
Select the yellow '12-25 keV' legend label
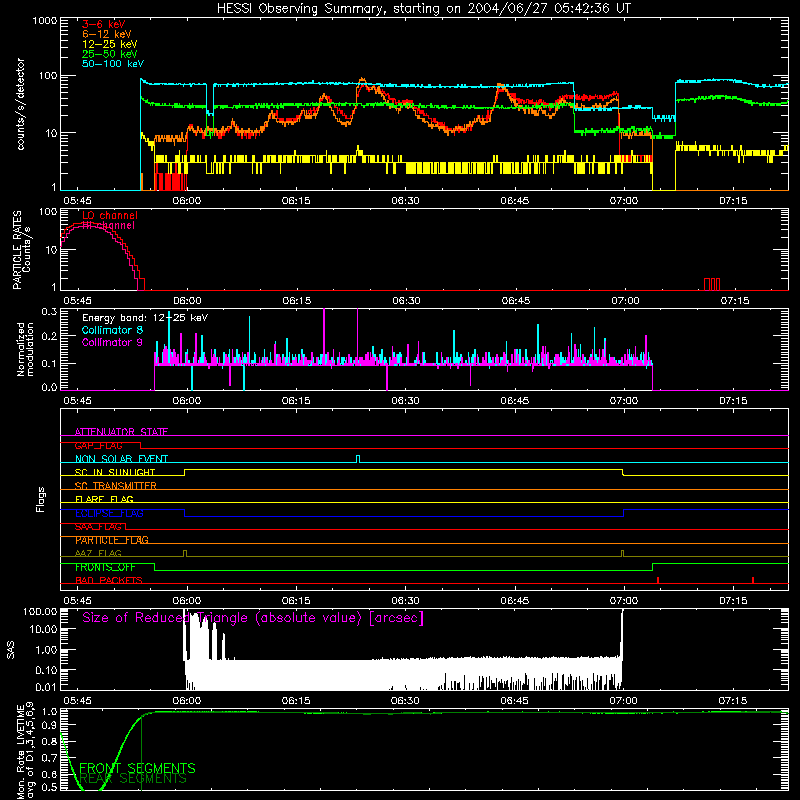pos(110,44)
